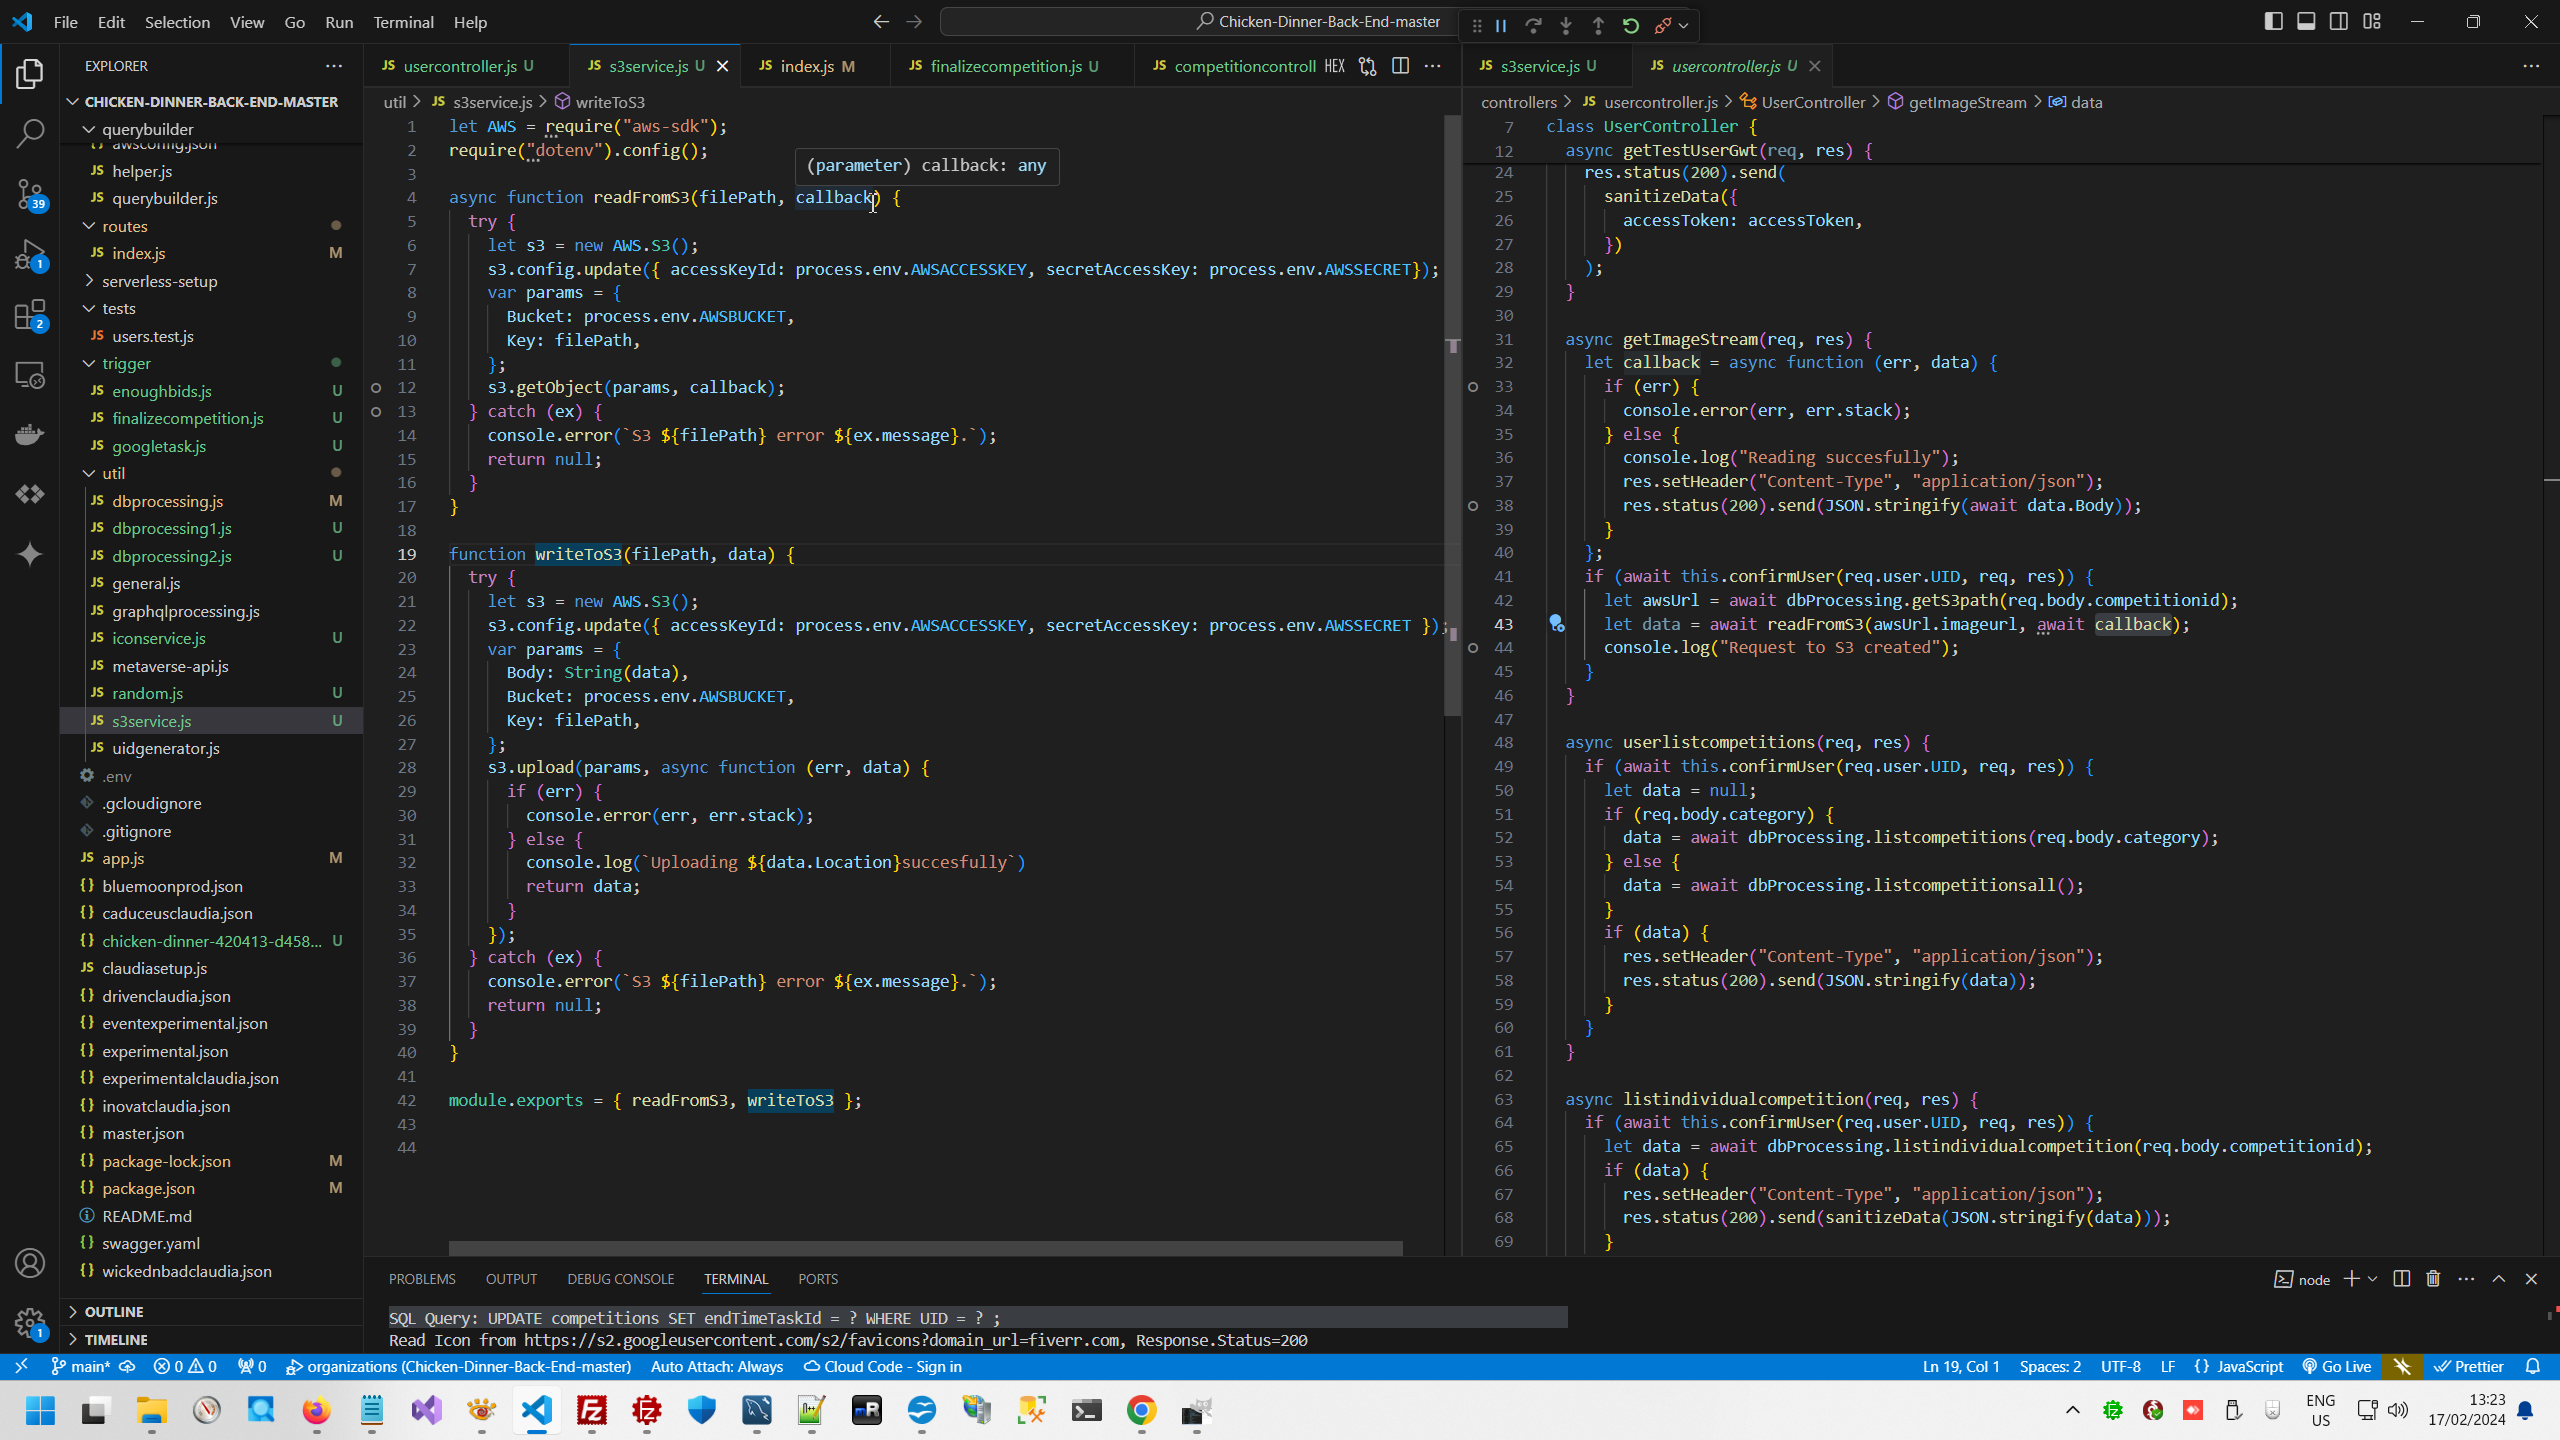Toggle the Primary Side Bar layout button
2560x1440 pixels.
(2273, 22)
